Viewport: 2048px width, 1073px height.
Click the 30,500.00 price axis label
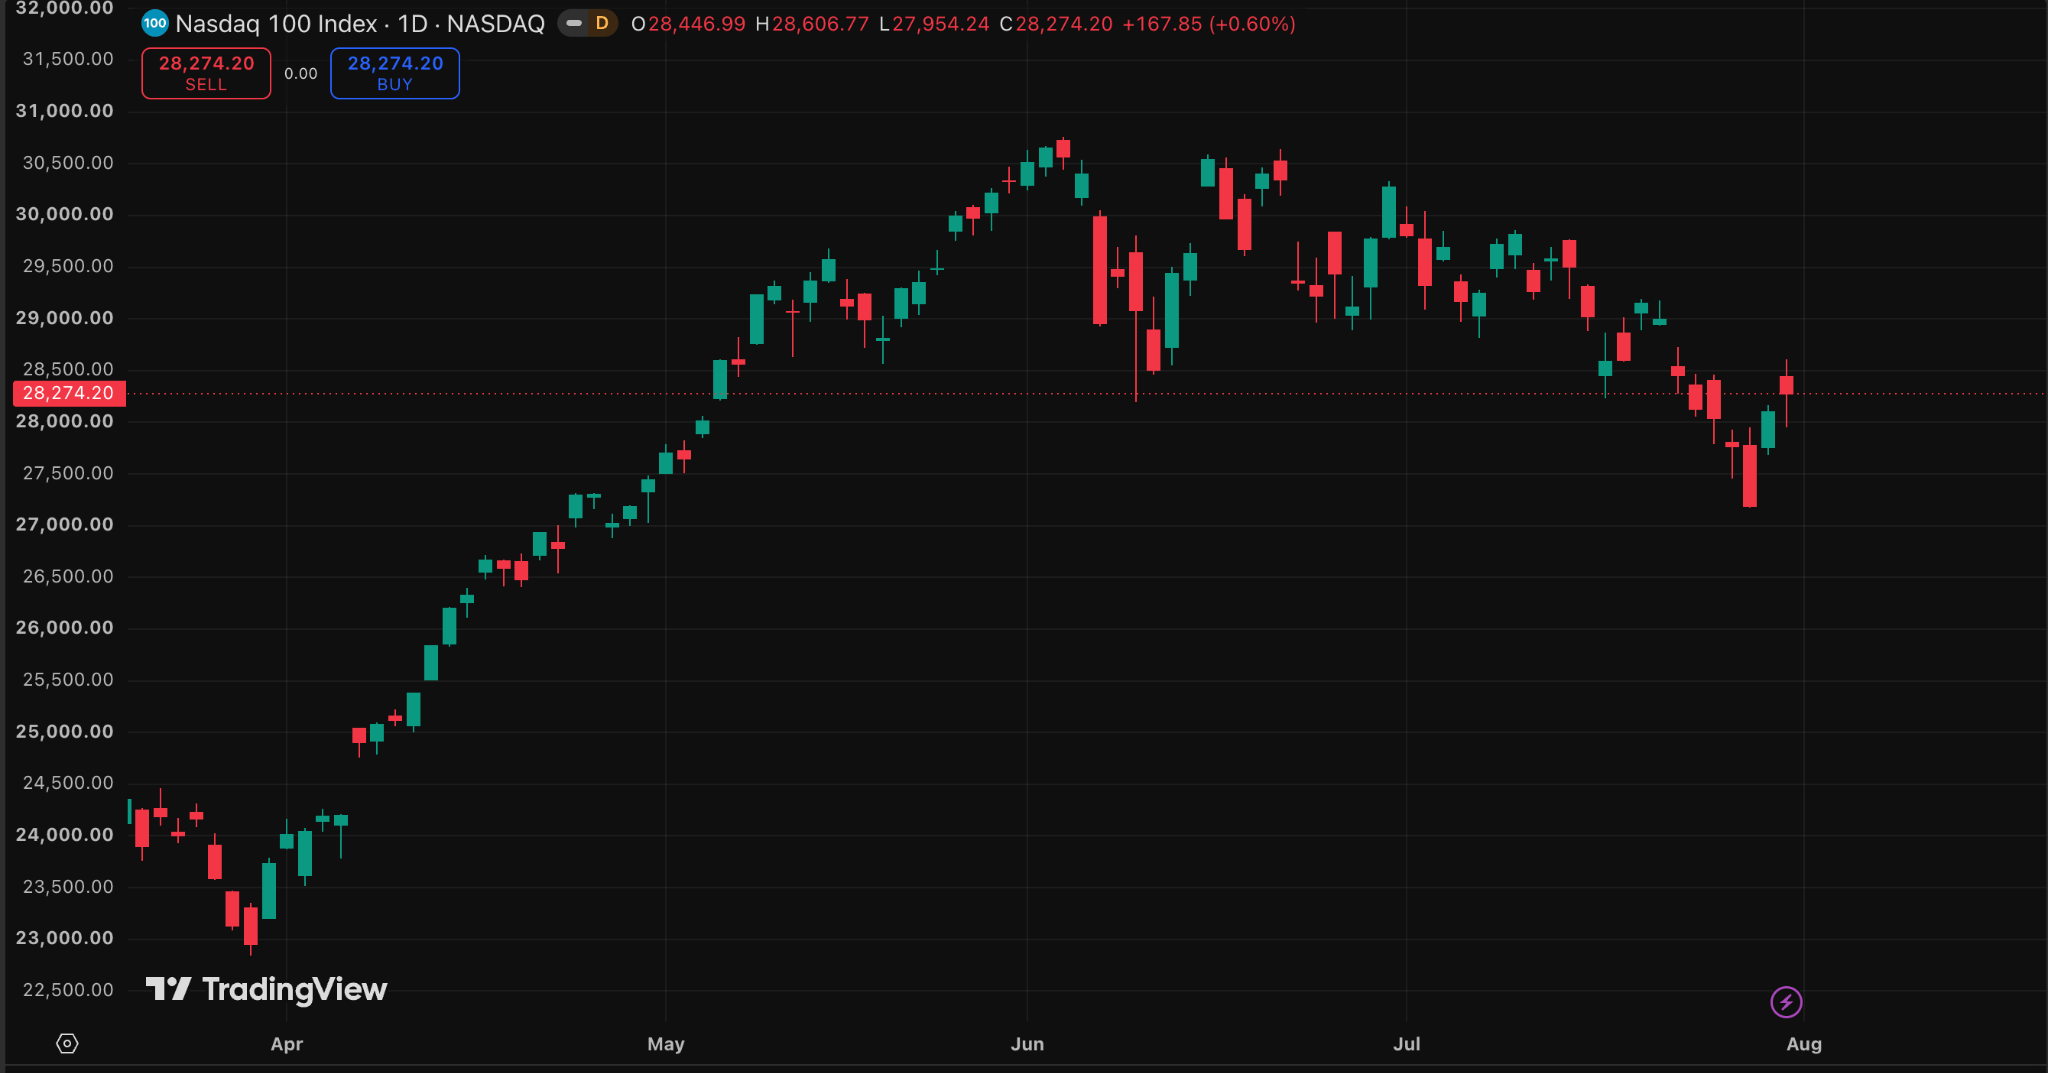pos(68,163)
